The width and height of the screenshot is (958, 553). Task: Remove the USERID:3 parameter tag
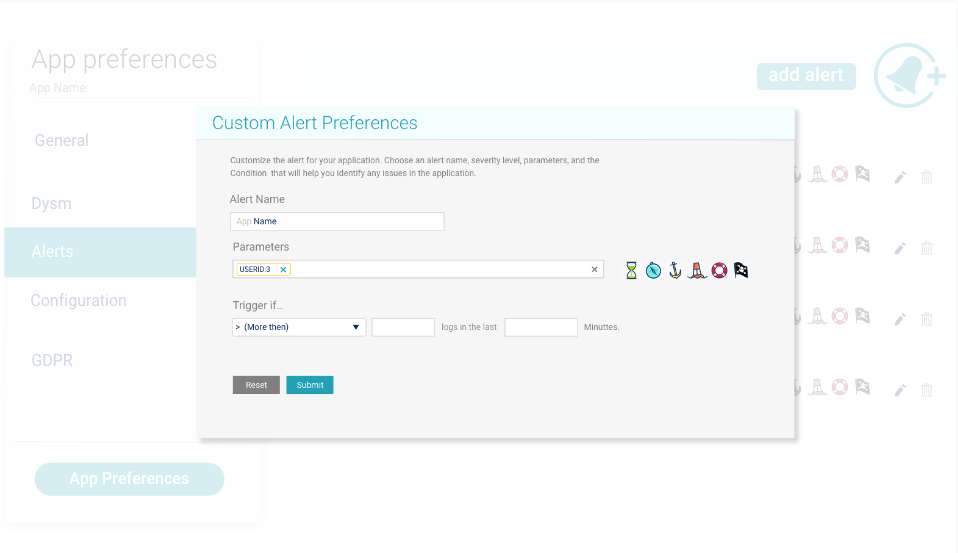[283, 269]
